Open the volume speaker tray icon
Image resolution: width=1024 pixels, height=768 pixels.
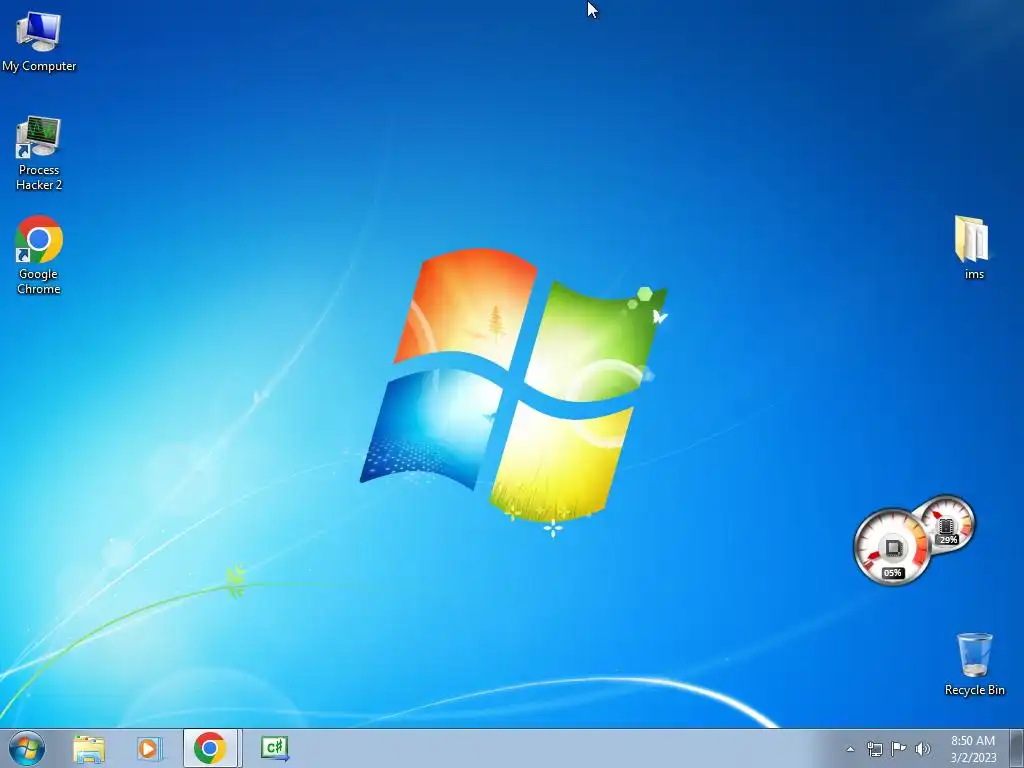tap(922, 749)
